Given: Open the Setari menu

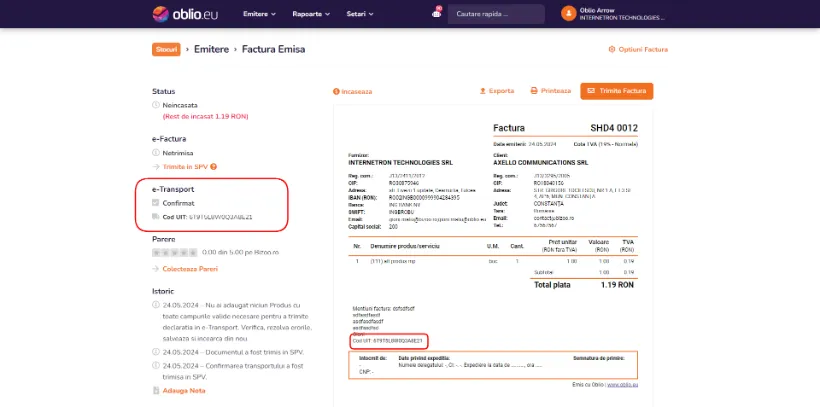Looking at the screenshot, I should [x=360, y=14].
